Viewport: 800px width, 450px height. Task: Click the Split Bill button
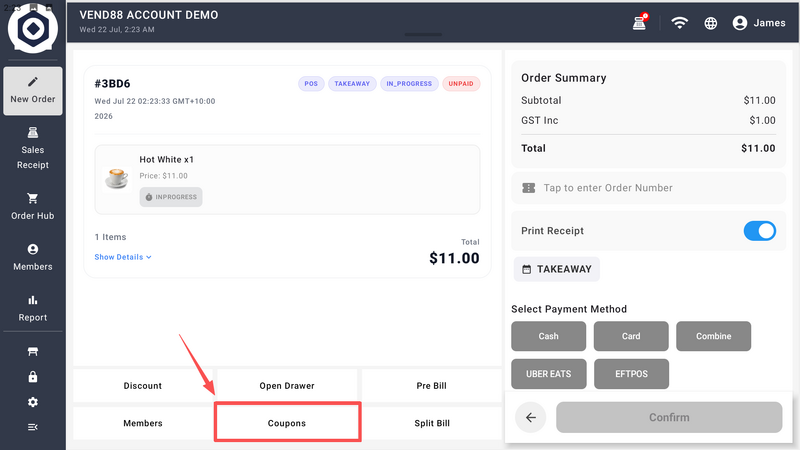(x=432, y=423)
